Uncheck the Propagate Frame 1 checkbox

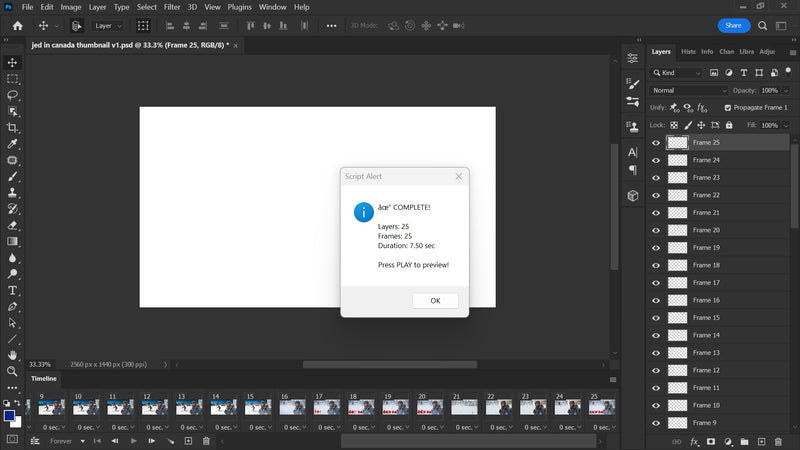point(728,107)
